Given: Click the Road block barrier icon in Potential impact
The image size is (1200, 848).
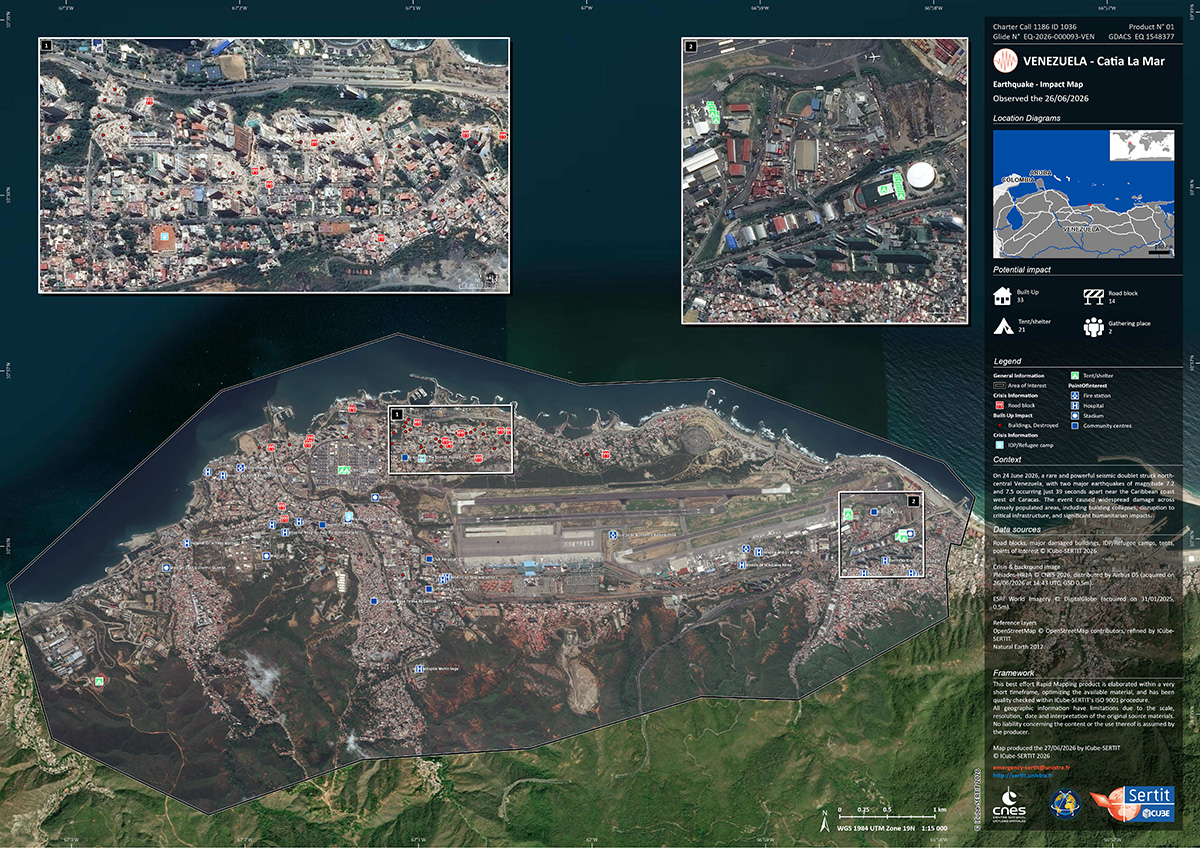Looking at the screenshot, I should click(1092, 295).
